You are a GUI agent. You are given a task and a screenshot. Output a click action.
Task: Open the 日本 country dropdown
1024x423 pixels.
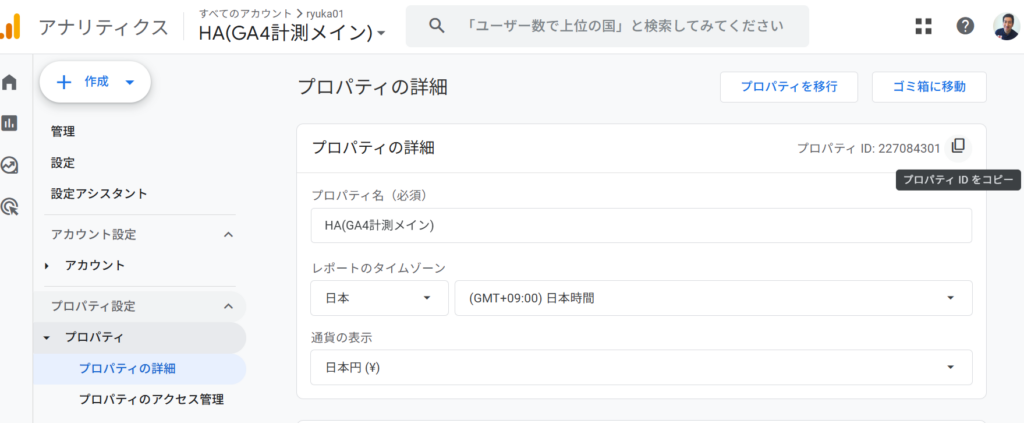pos(379,298)
